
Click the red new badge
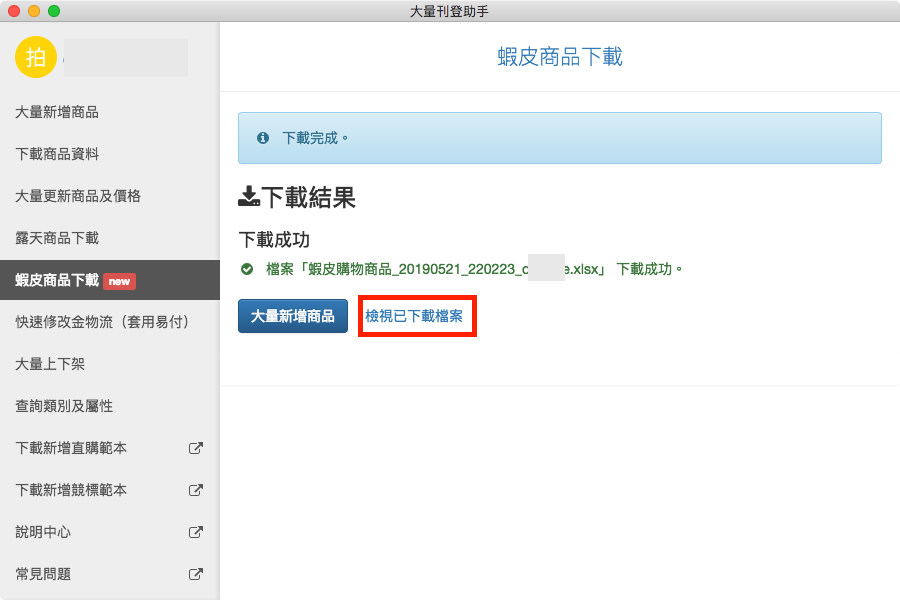(x=119, y=281)
